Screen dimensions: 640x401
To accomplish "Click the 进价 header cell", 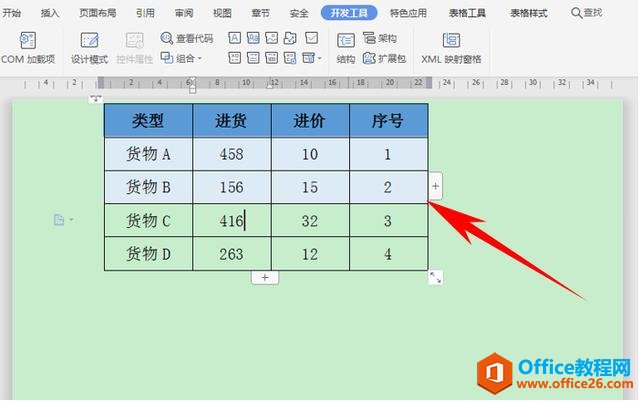I will click(x=310, y=120).
